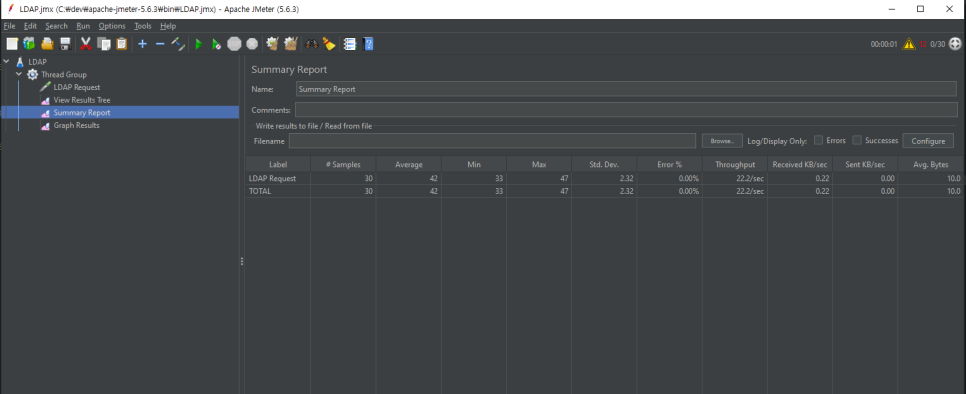966x394 pixels.
Task: Select View Results Tree element
Action: (x=82, y=100)
